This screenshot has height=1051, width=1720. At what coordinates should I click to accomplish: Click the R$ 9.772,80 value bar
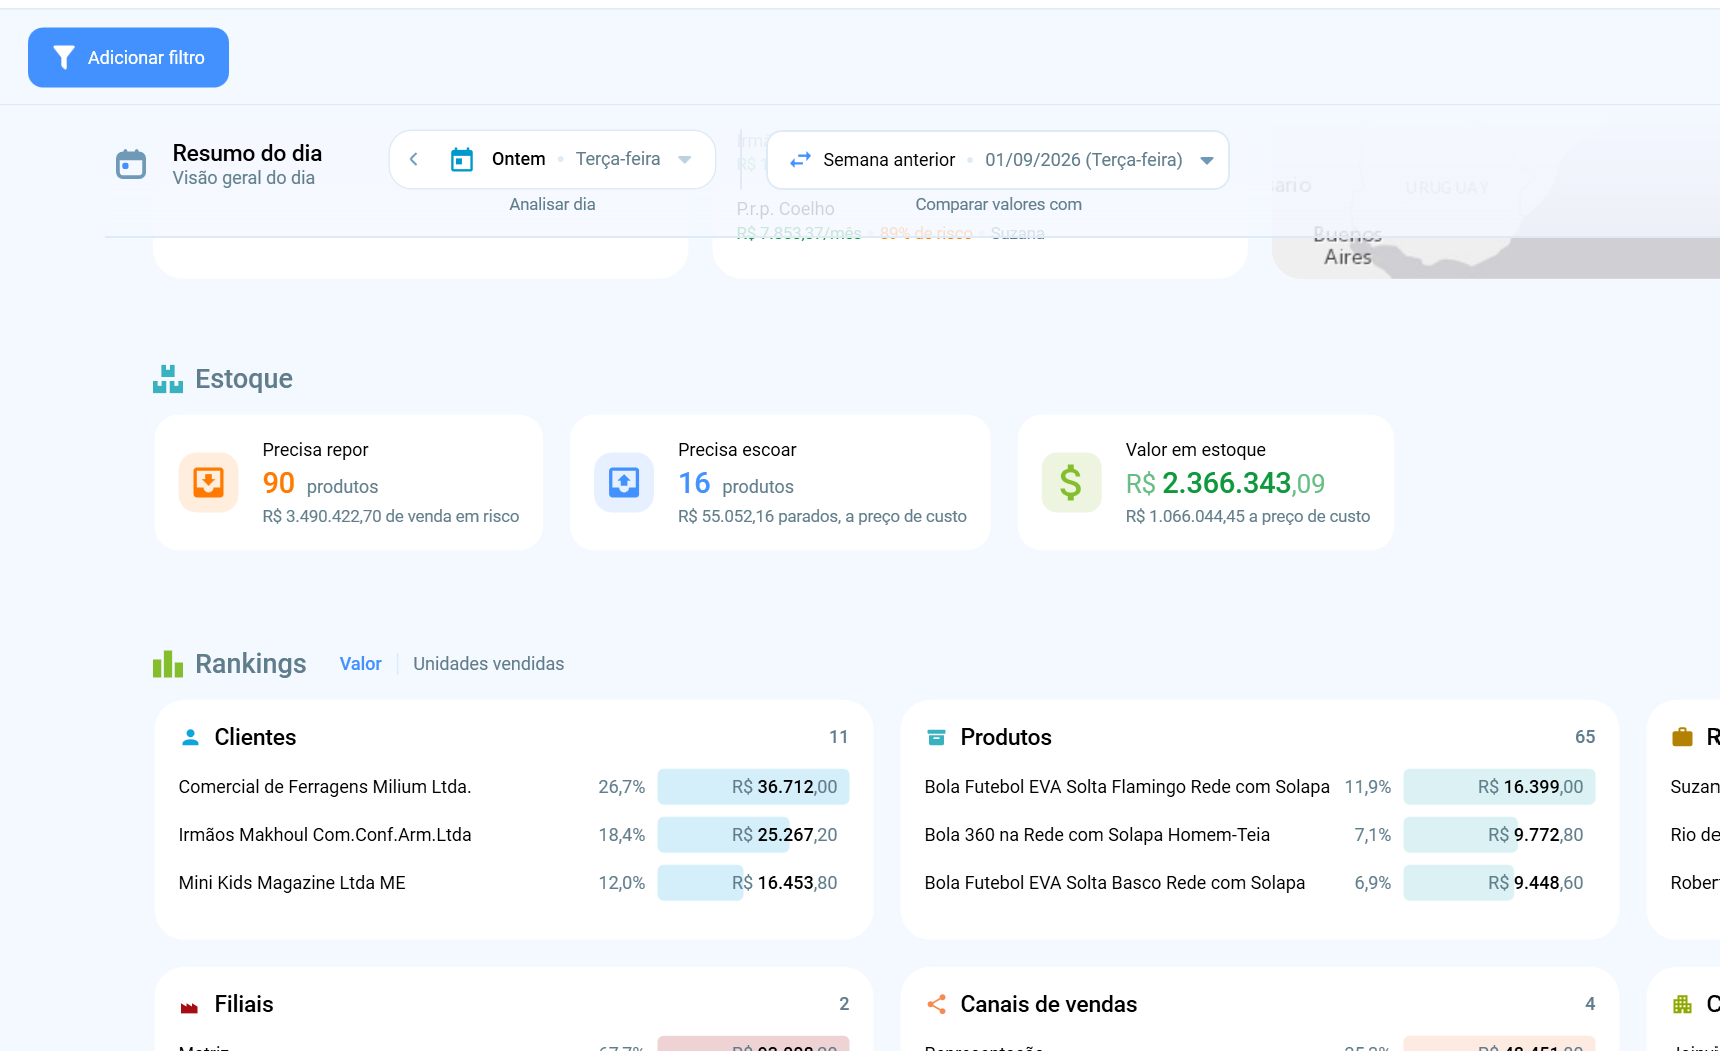tap(1499, 835)
